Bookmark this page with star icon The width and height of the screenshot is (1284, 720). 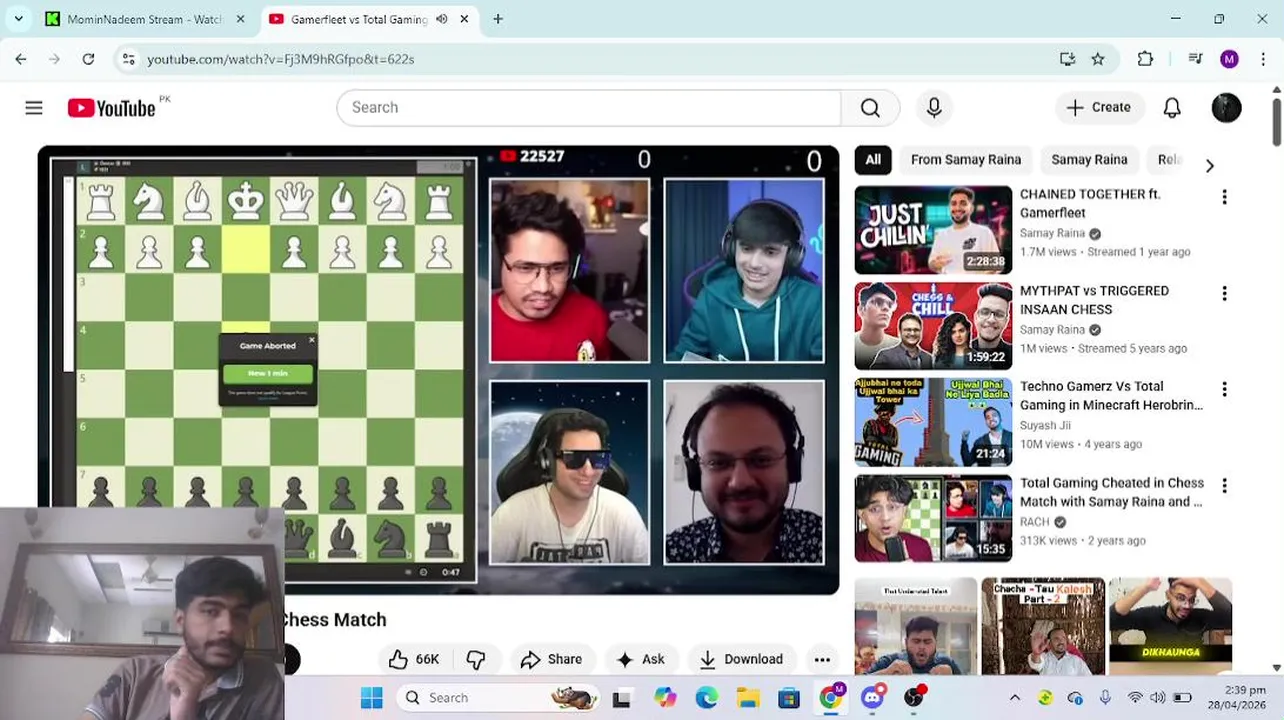1098,59
